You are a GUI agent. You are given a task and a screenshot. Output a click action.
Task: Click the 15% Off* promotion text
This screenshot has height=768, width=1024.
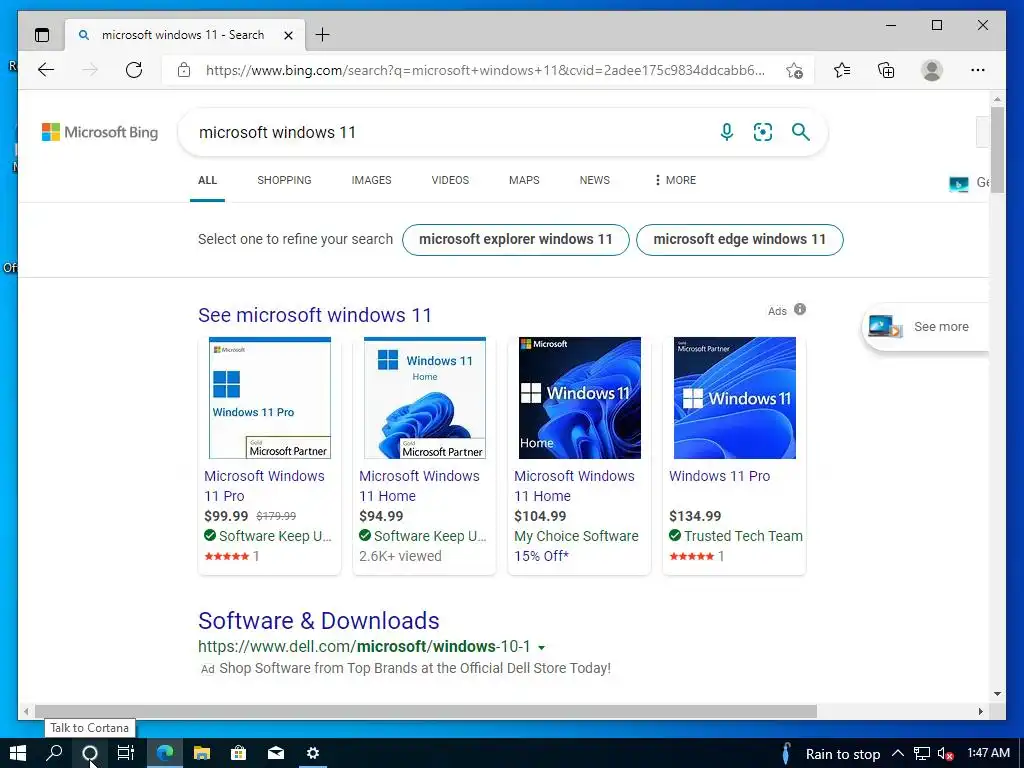tap(541, 556)
